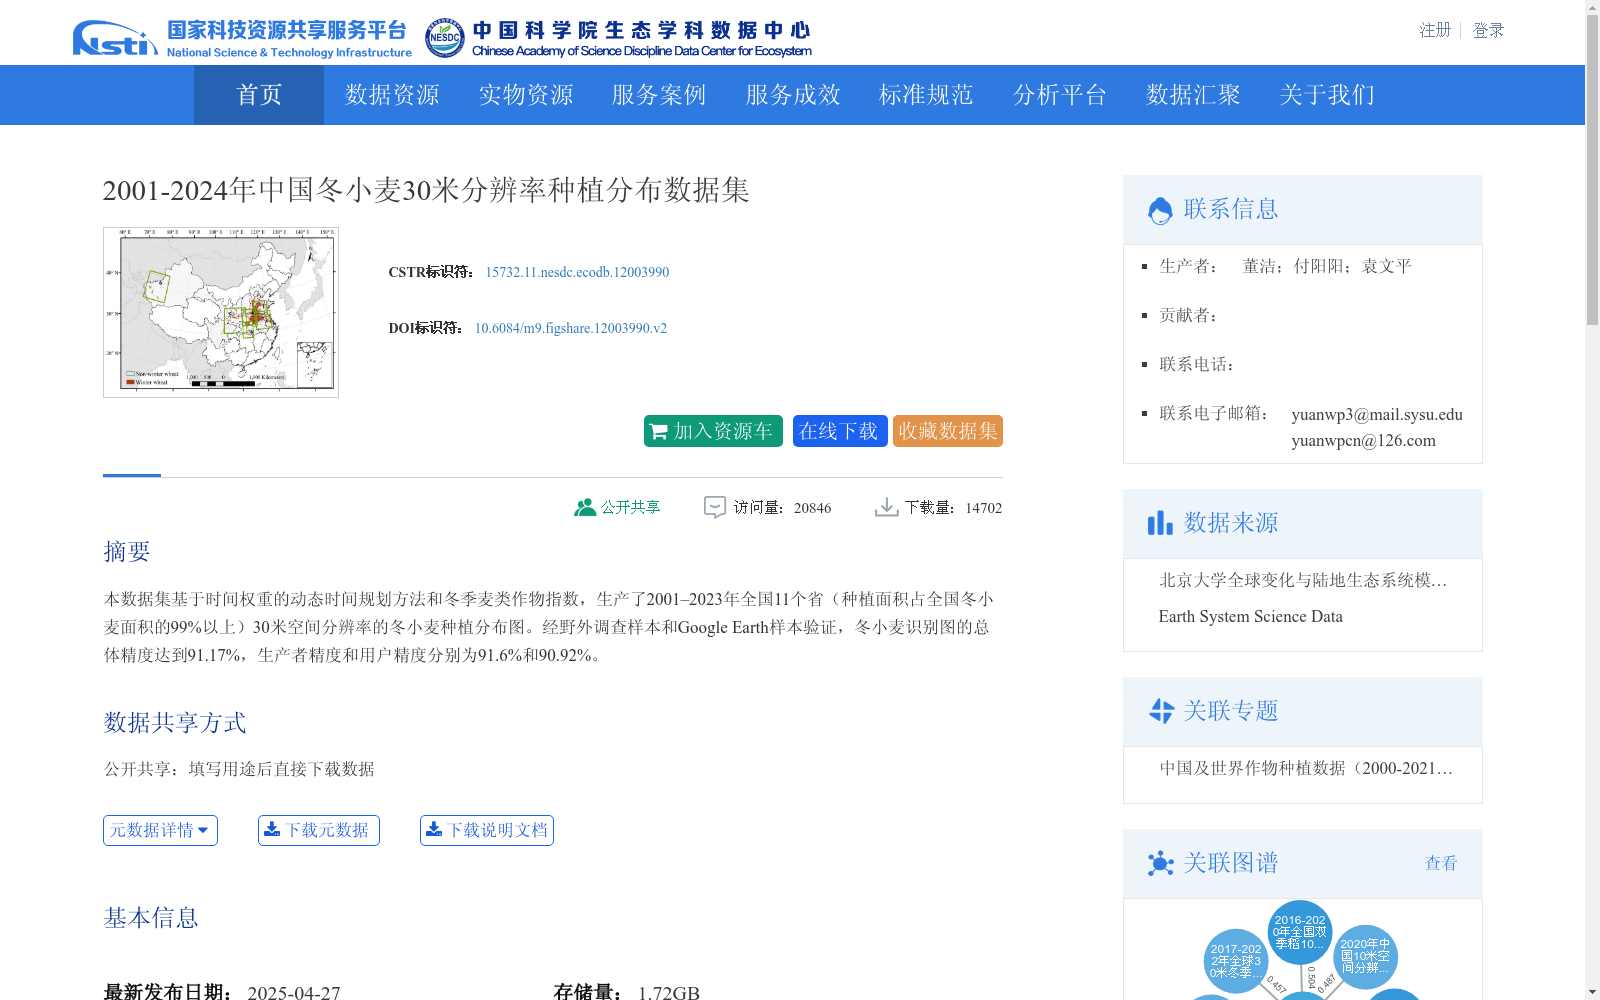This screenshot has width=1600, height=1000.
Task: Click the email yuanwpcn@126.com
Action: (x=1363, y=440)
